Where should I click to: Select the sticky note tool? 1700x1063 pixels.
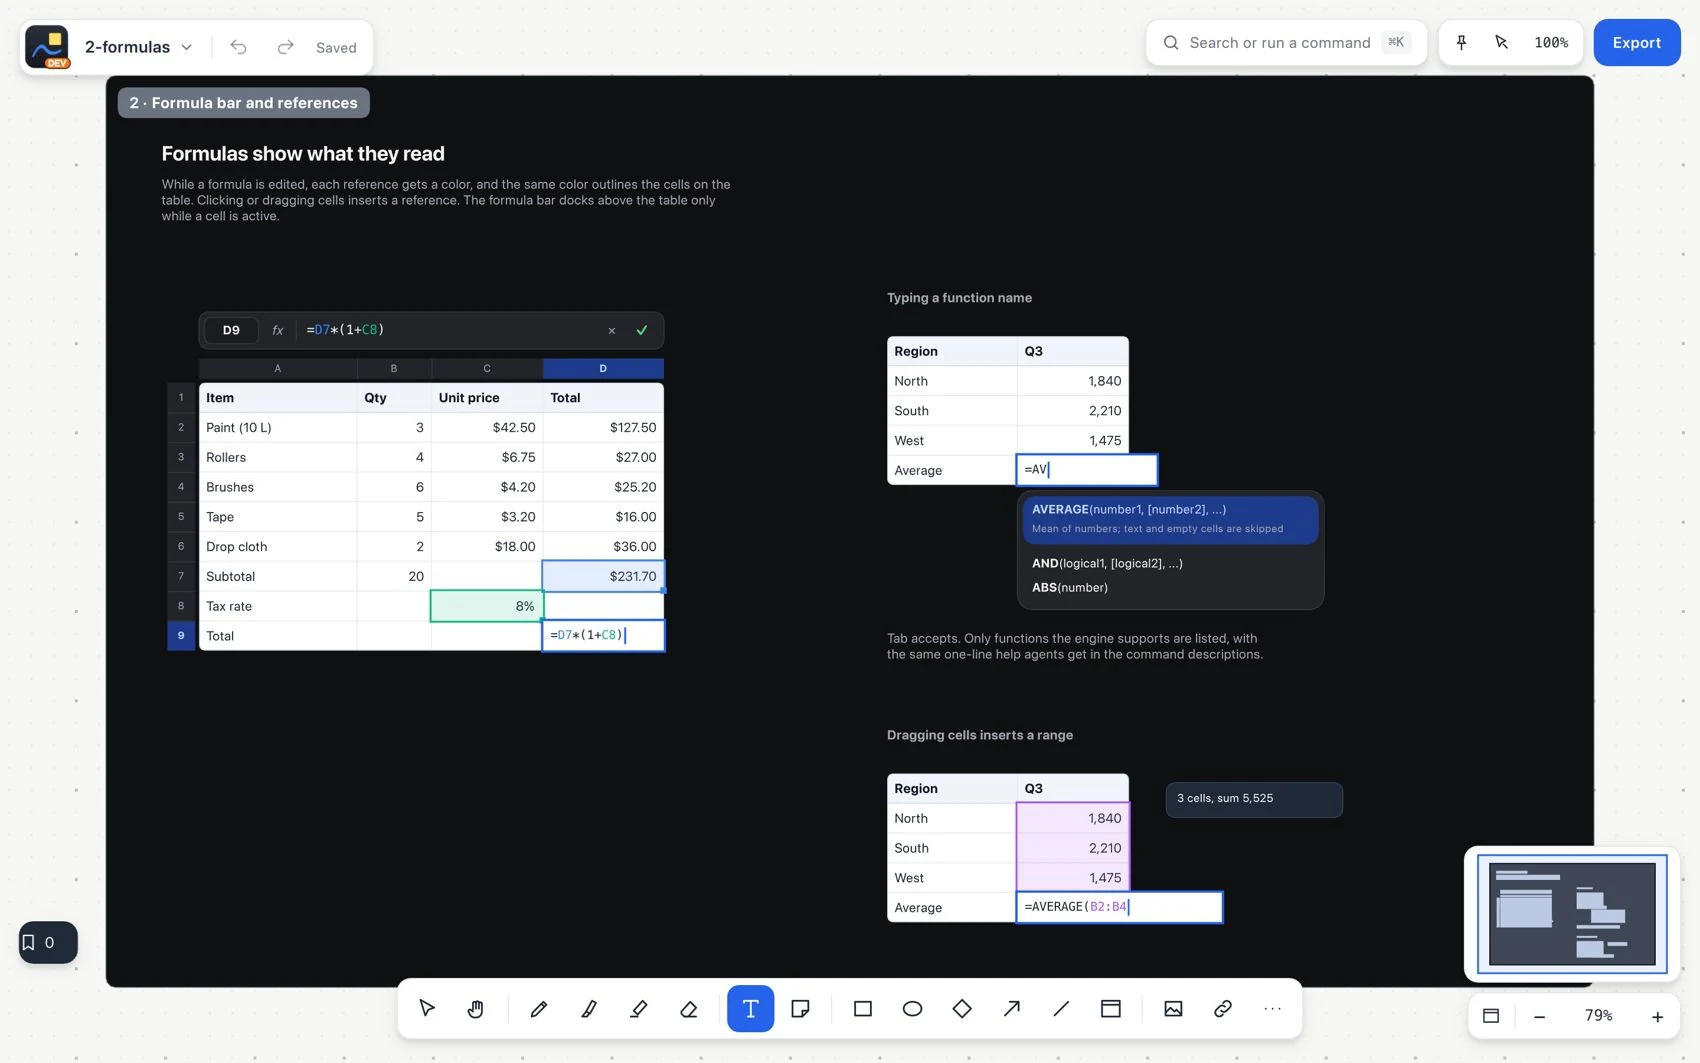(x=800, y=1008)
